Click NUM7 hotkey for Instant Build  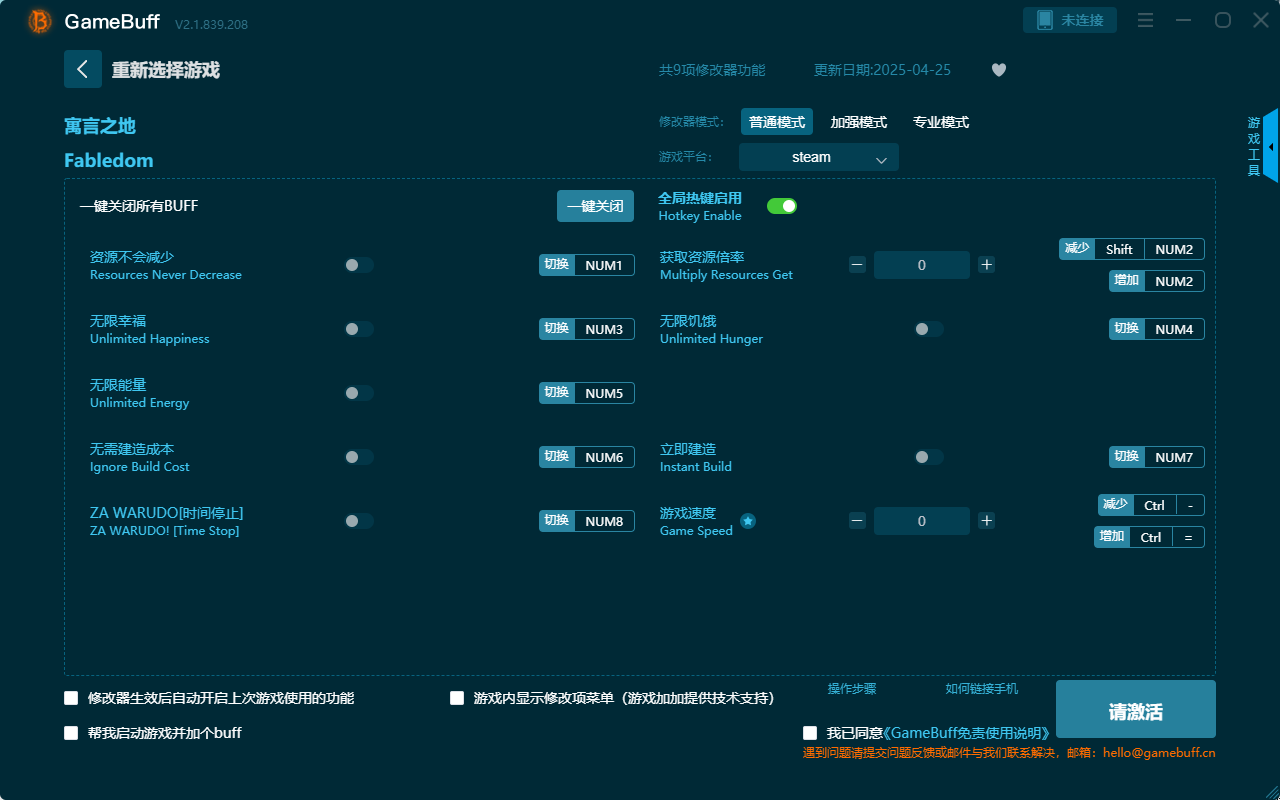1157,457
